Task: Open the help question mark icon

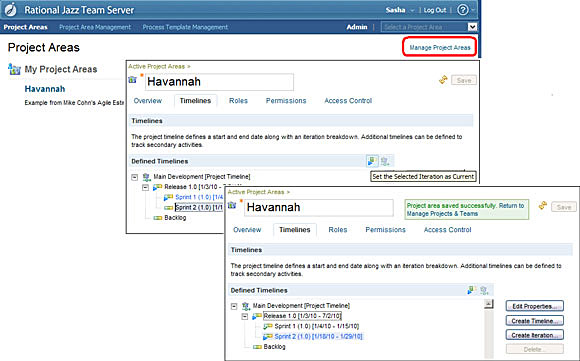Action: 463,10
